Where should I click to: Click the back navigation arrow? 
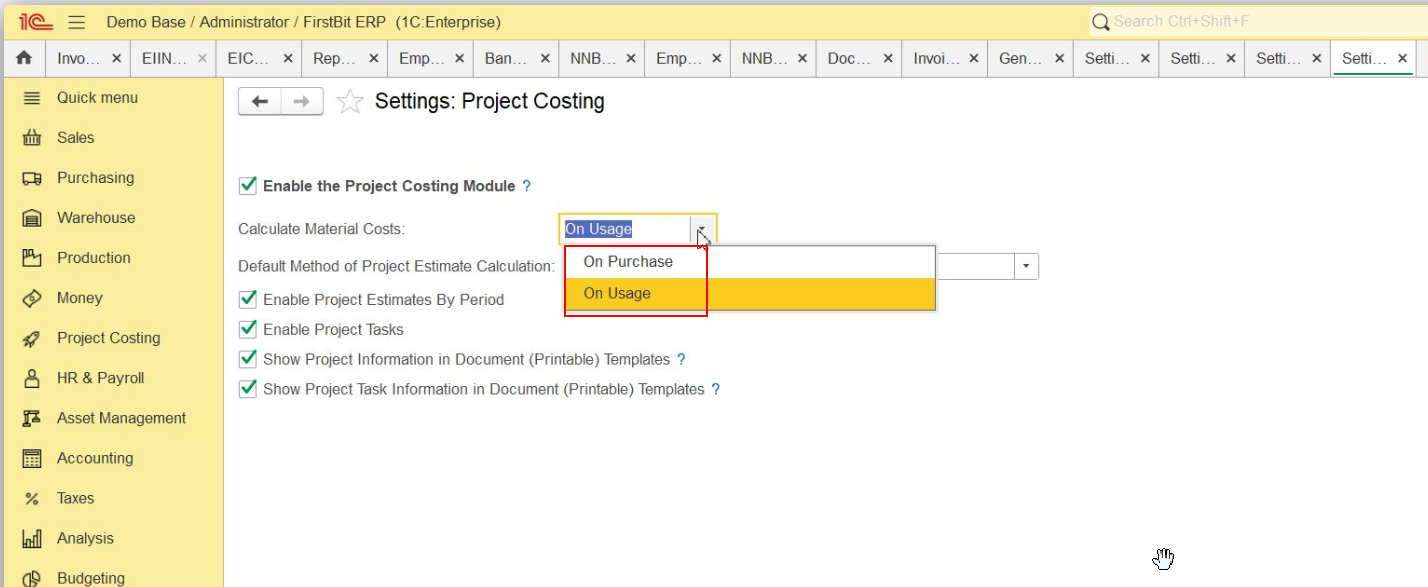point(260,101)
